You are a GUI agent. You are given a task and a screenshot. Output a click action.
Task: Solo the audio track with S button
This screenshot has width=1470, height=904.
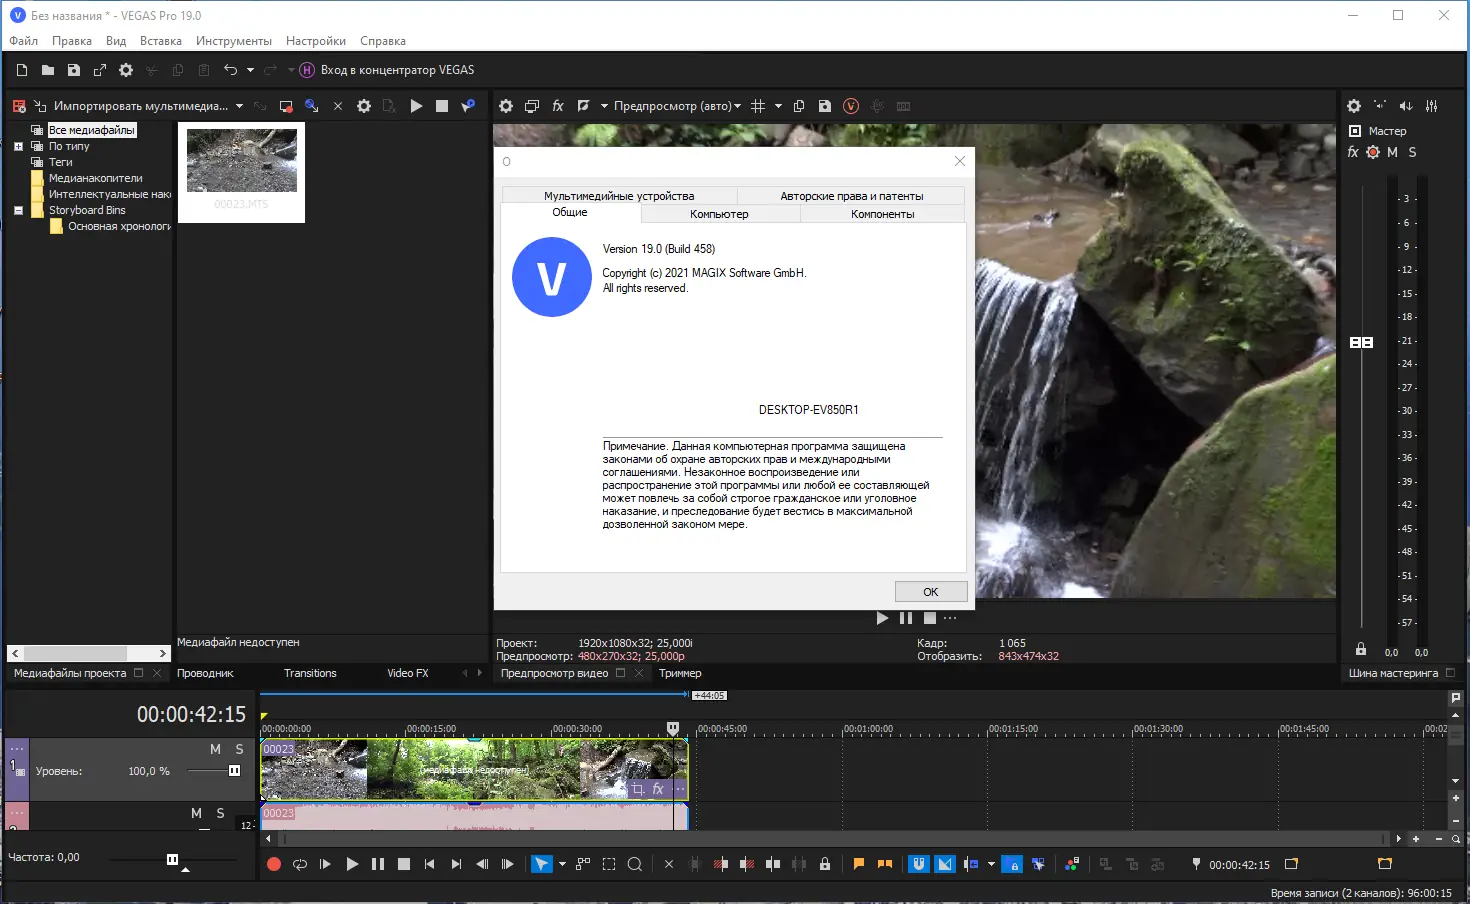tap(221, 813)
